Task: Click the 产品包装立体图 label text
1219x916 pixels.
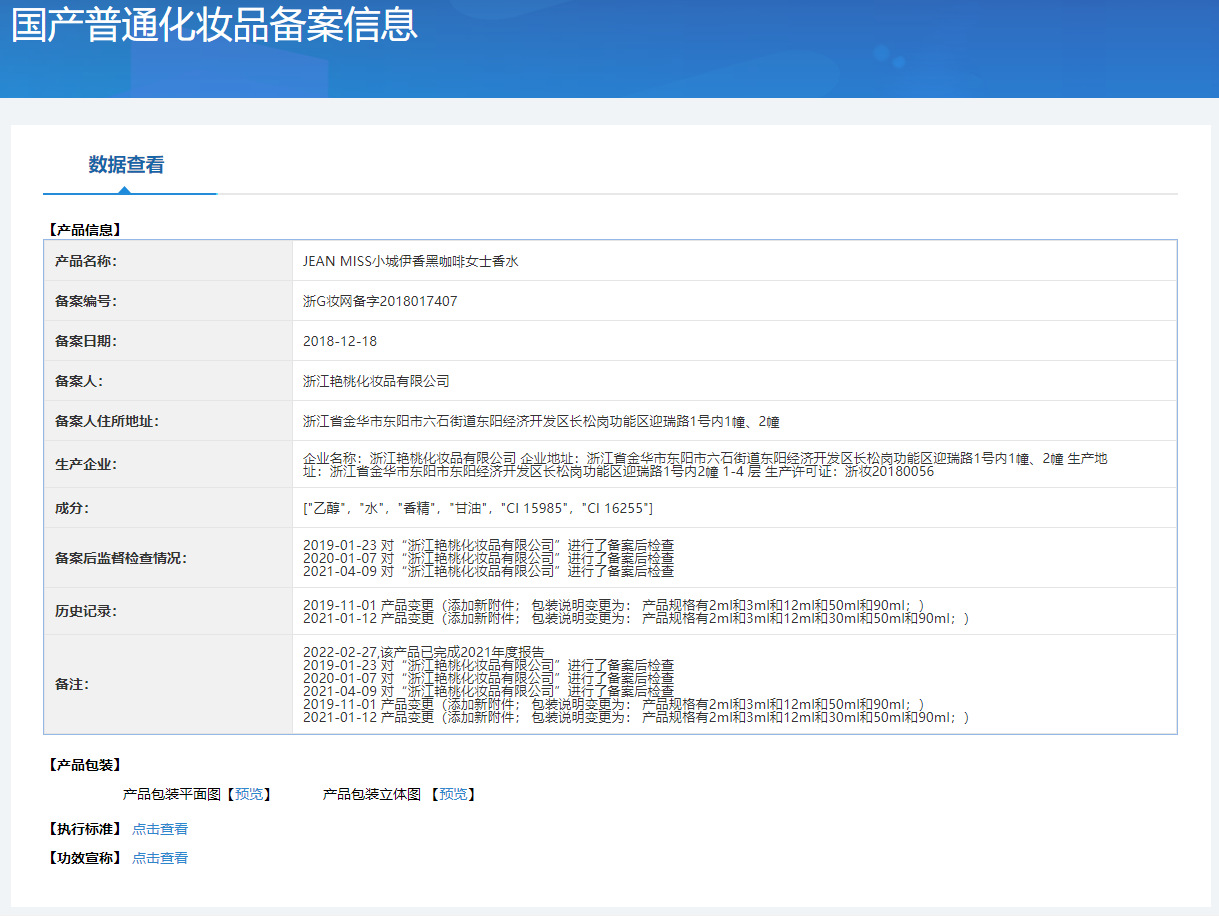Action: (x=371, y=794)
